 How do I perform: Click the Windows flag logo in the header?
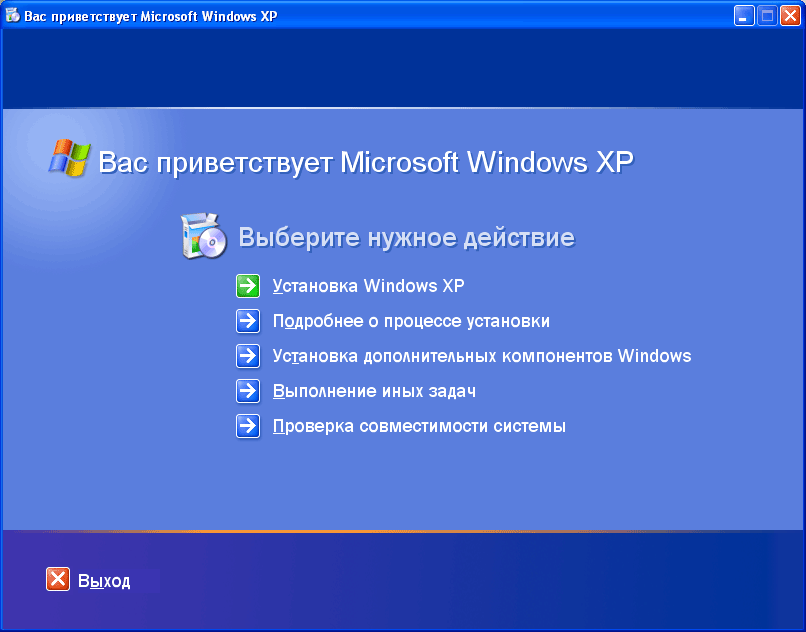[69, 158]
